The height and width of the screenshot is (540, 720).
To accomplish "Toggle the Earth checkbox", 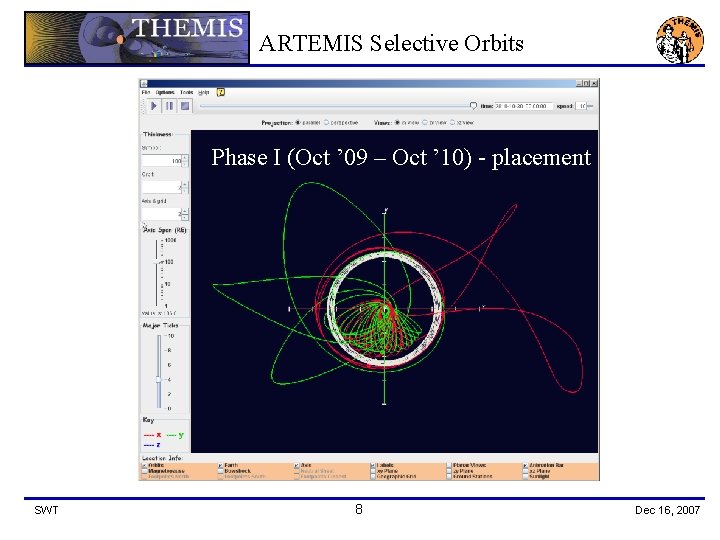I will (220, 466).
